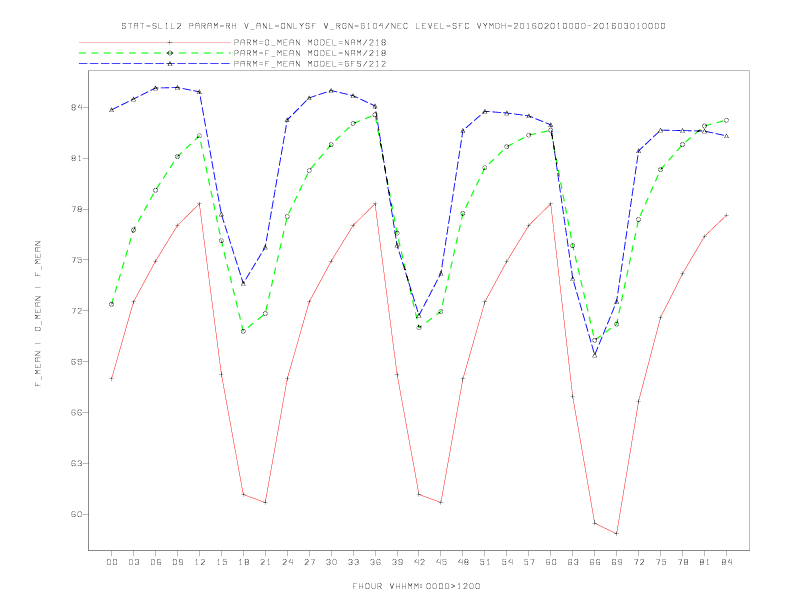The height and width of the screenshot is (612, 792).
Task: Click the chart title starting with STAT=SL1L2
Action: tap(393, 26)
